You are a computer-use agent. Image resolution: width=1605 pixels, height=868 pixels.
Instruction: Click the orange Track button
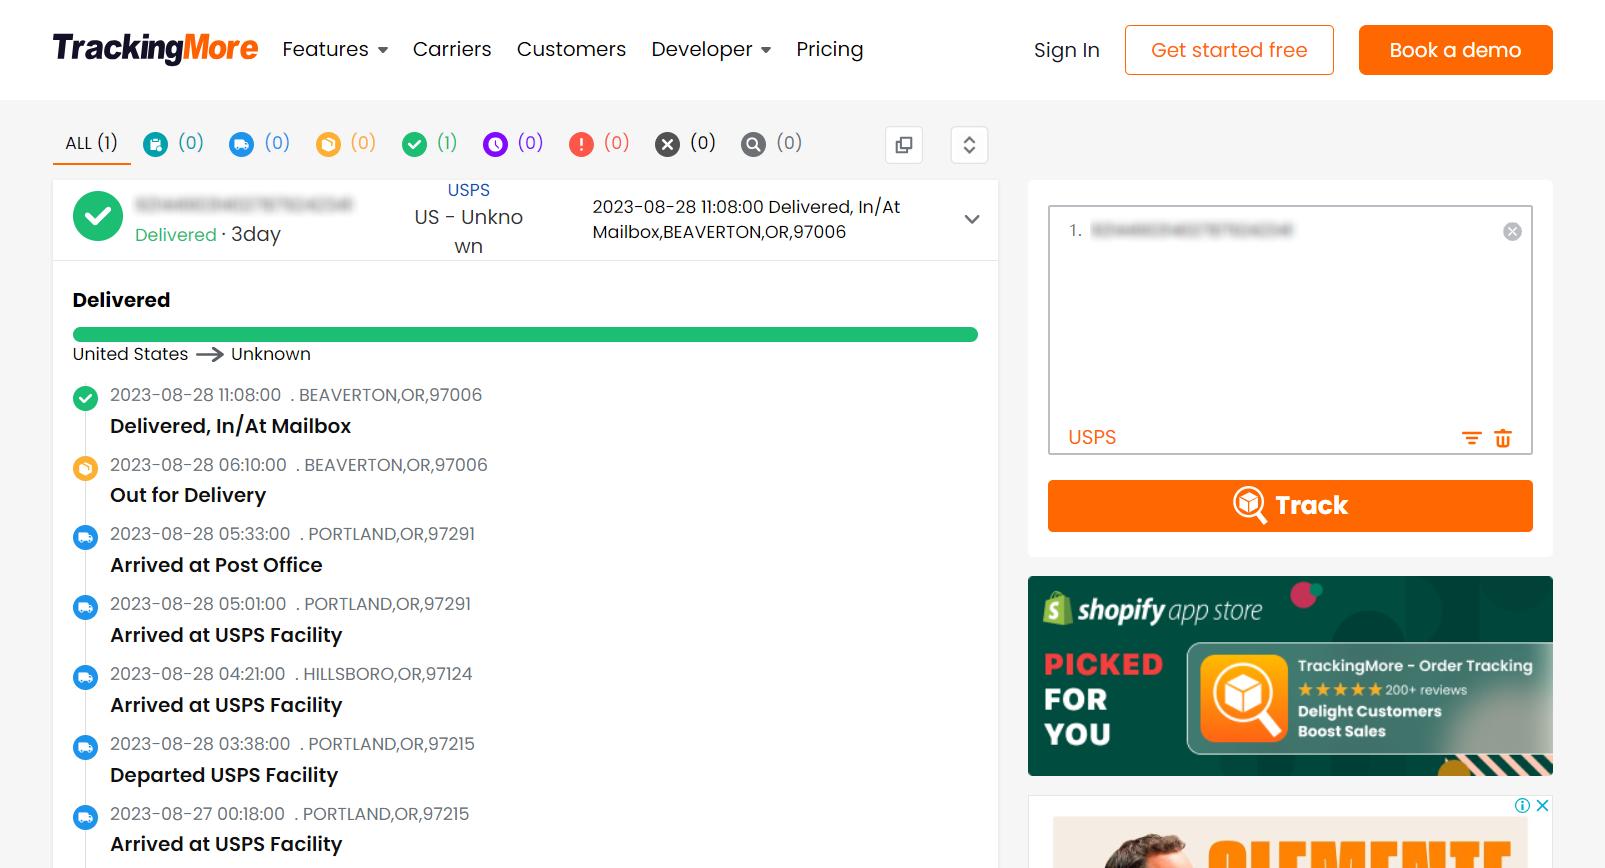(1290, 506)
